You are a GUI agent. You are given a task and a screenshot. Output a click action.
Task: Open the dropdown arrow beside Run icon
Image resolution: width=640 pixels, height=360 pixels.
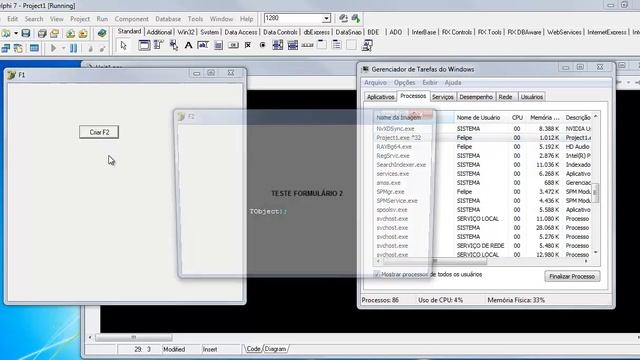[63, 48]
